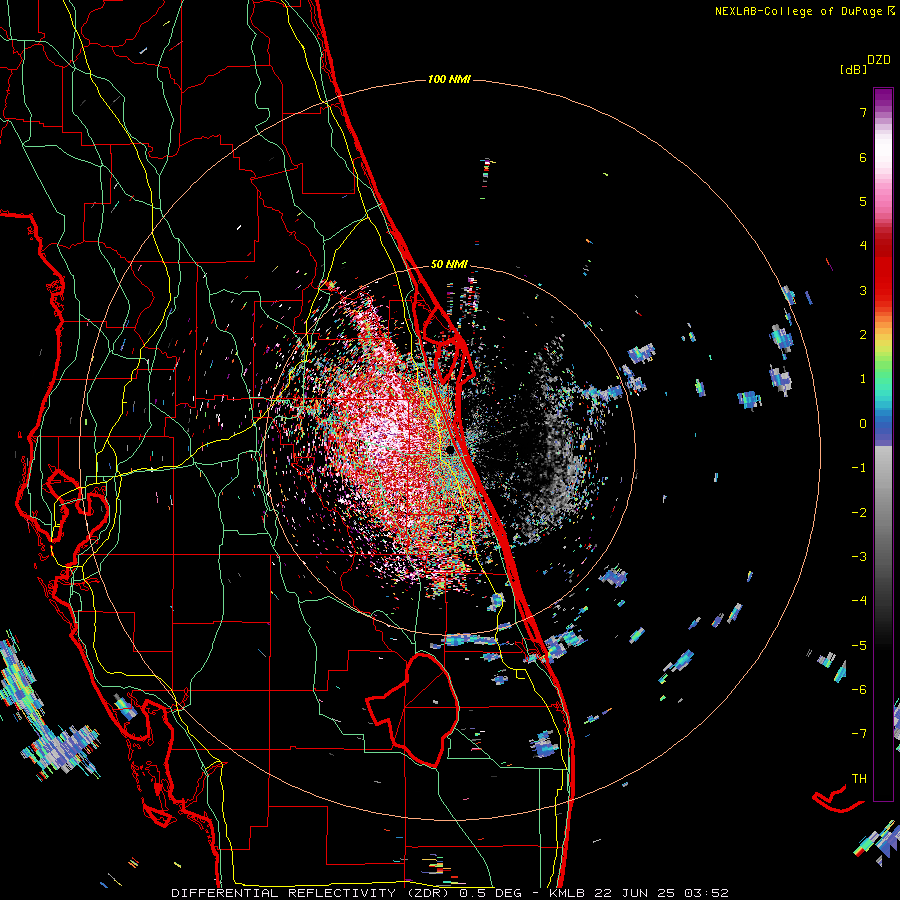Click the [dB] unit label
This screenshot has height=900, width=900.
[x=853, y=70]
